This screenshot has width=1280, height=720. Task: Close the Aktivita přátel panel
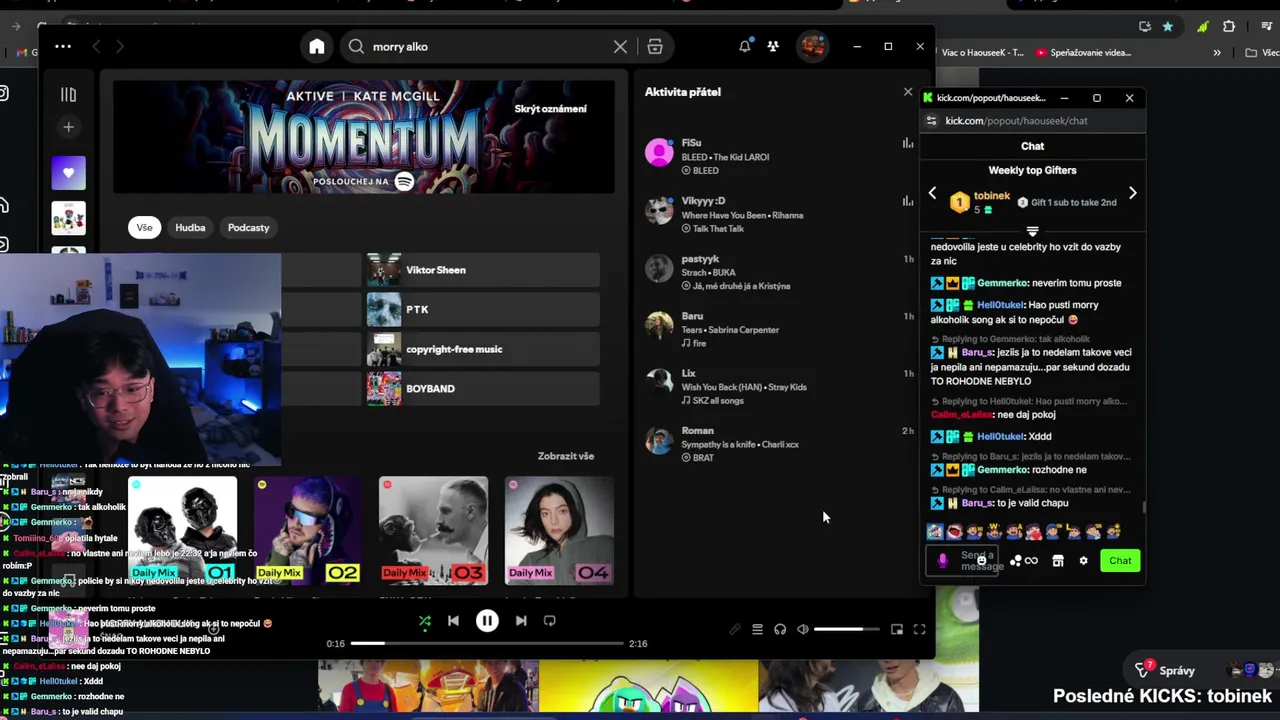pyautogui.click(x=908, y=92)
